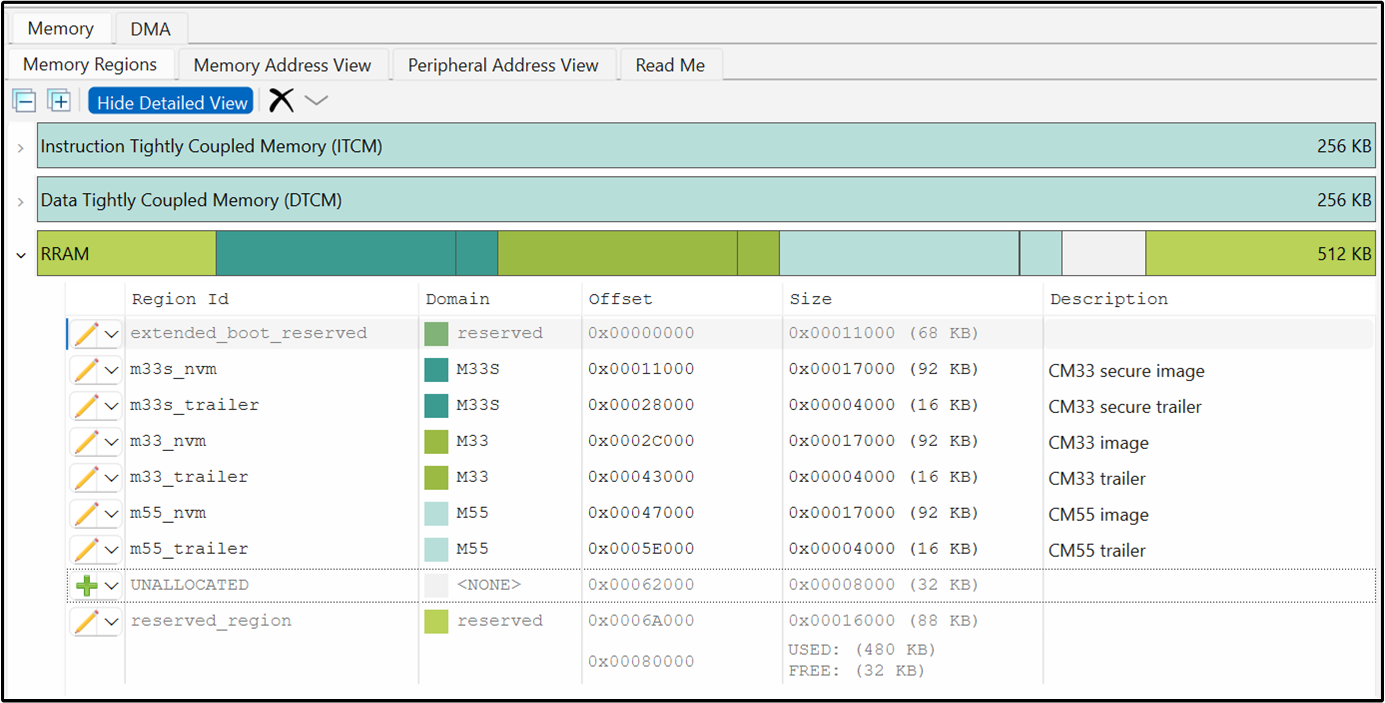This screenshot has height=703, width=1385.
Task: Click green plus icon on UNALLOCATED row
Action: pyautogui.click(x=86, y=586)
